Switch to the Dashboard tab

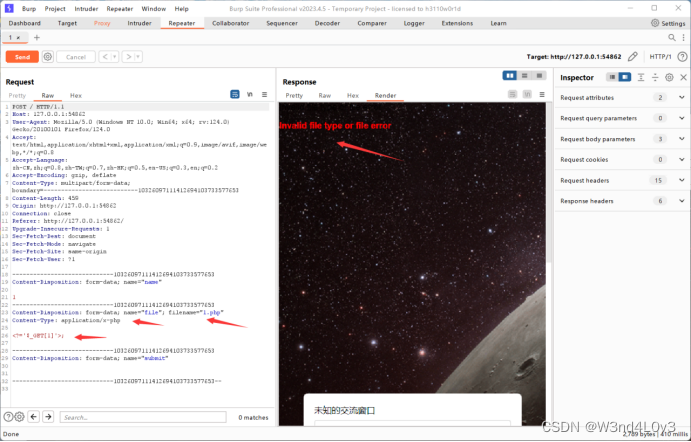(x=25, y=23)
